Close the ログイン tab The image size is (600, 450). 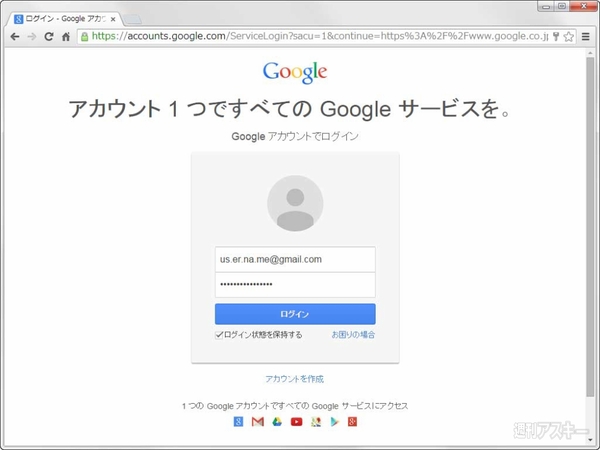click(x=113, y=19)
